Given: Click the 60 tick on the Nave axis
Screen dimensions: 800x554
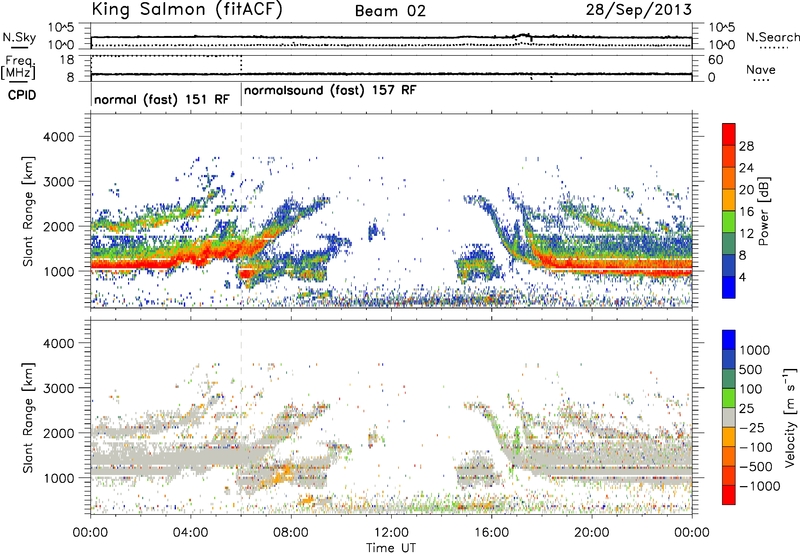Looking at the screenshot, I should pos(715,60).
